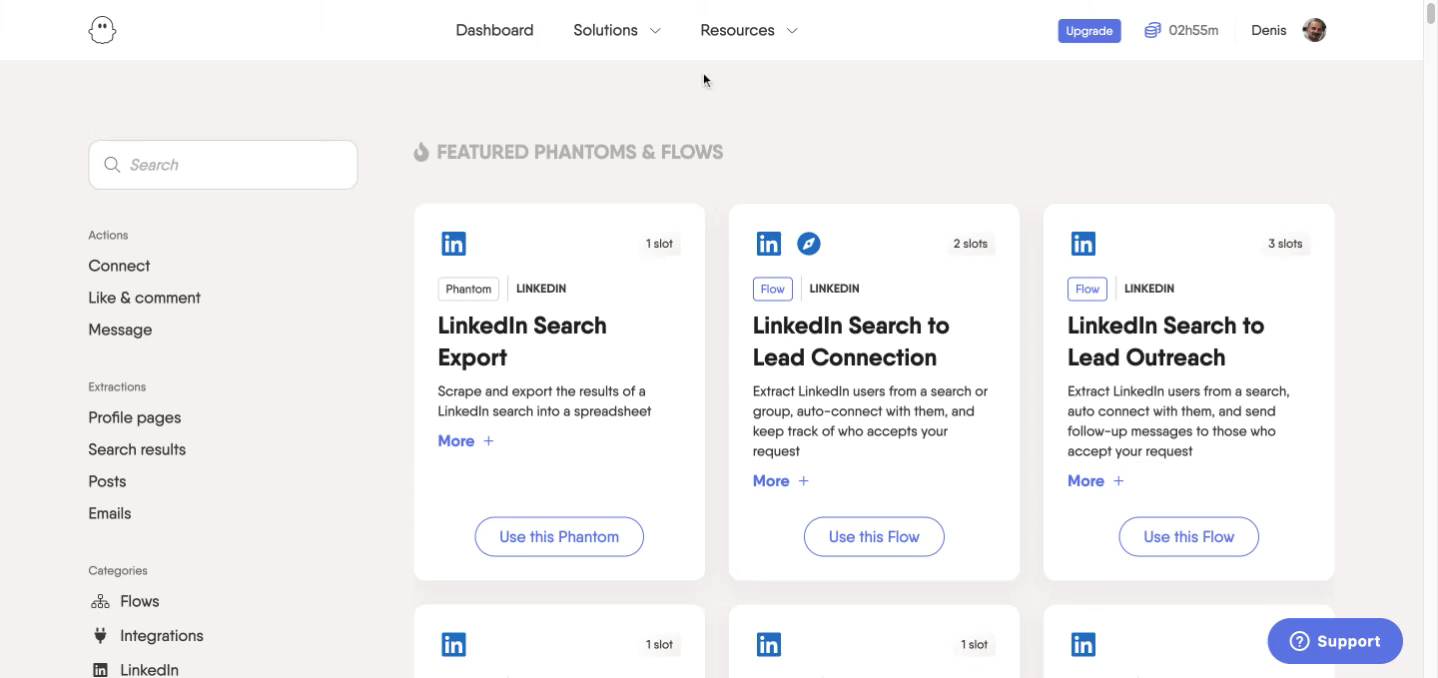Click the Upgrade button
Screen dimensions: 1438x678
pos(1089,31)
